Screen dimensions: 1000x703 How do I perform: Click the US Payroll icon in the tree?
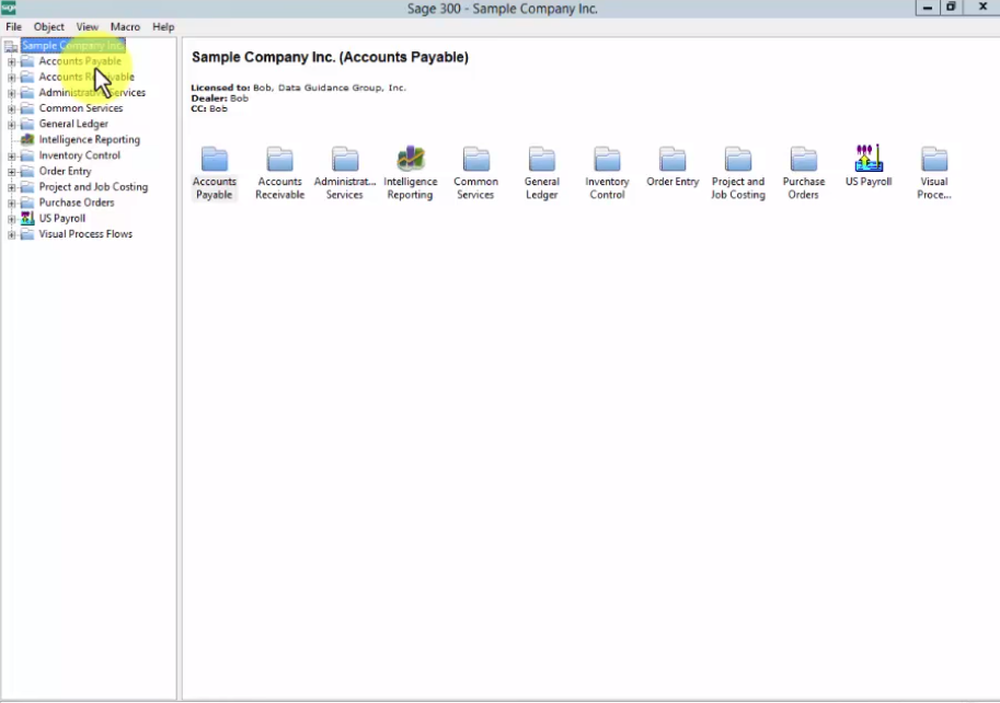[x=27, y=218]
